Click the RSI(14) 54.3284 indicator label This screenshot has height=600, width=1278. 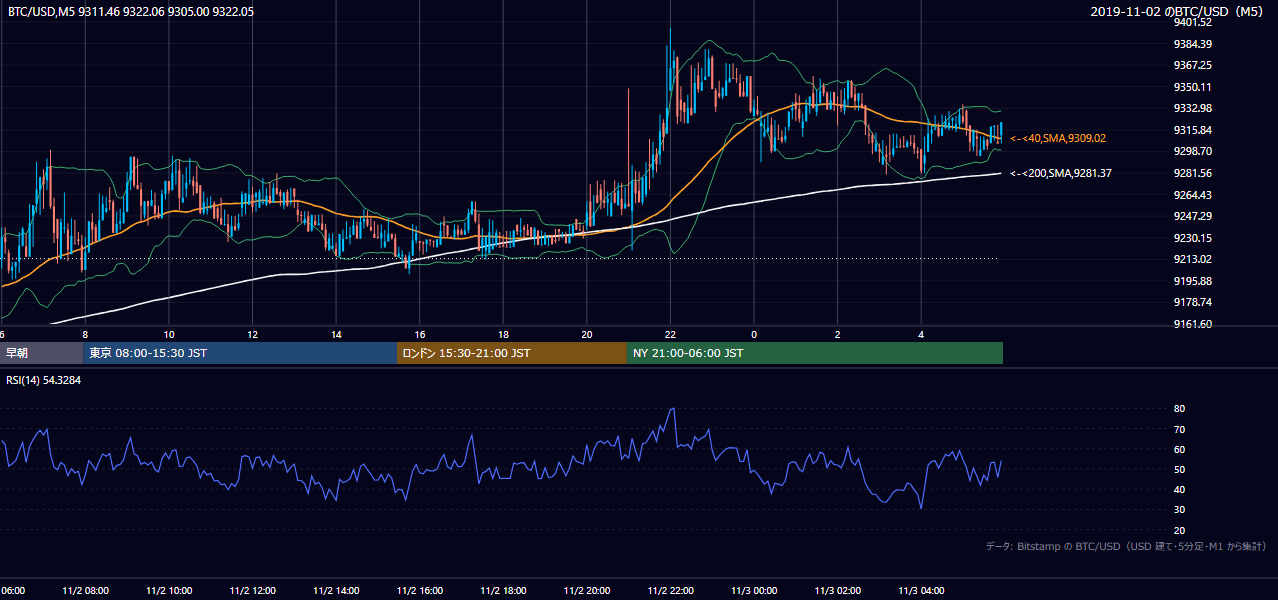pos(44,380)
